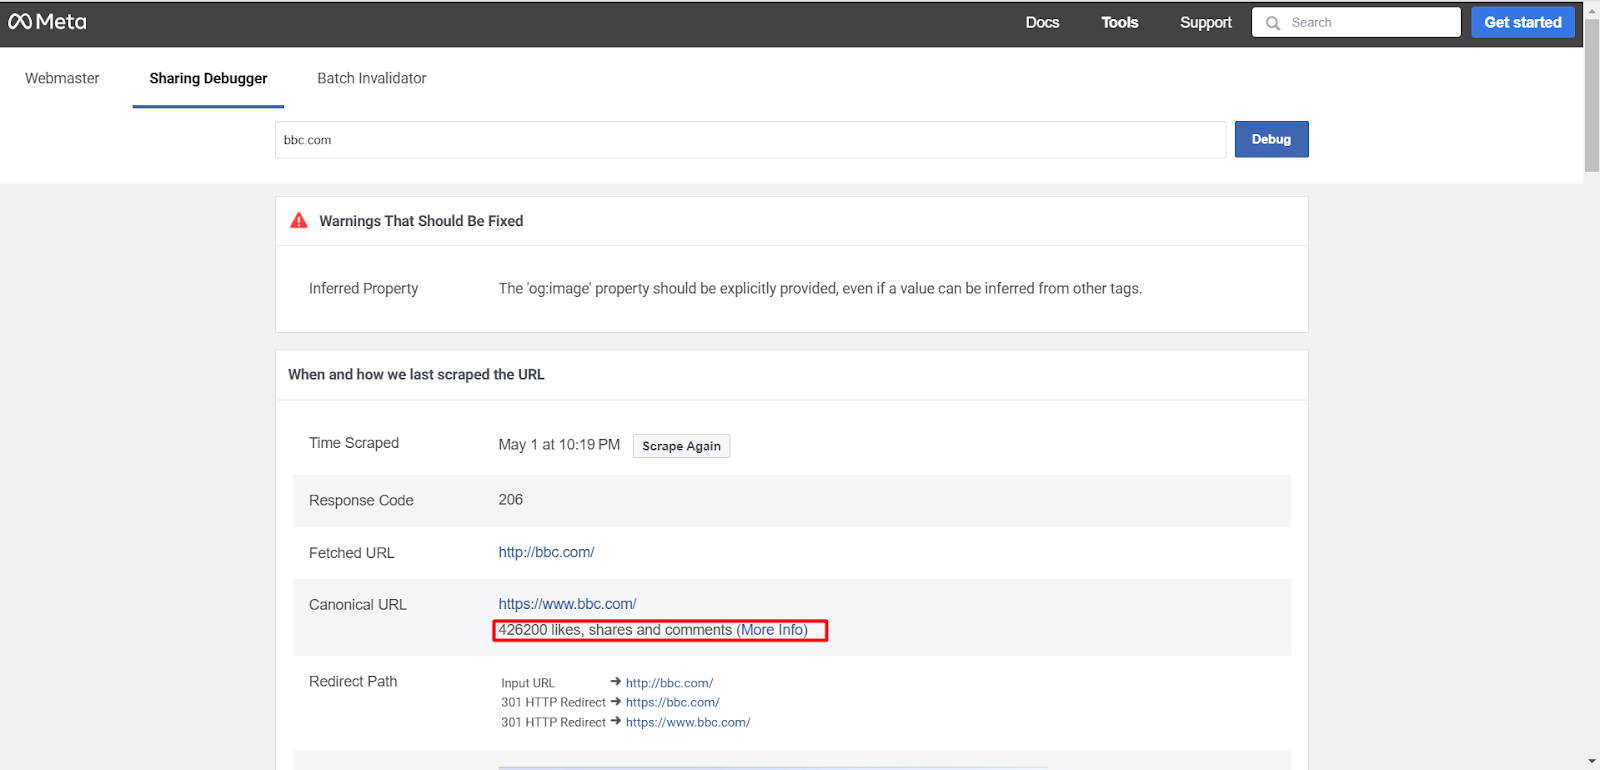Open the Input URL link in Redirect Path
Image resolution: width=1600 pixels, height=770 pixels.
point(669,683)
